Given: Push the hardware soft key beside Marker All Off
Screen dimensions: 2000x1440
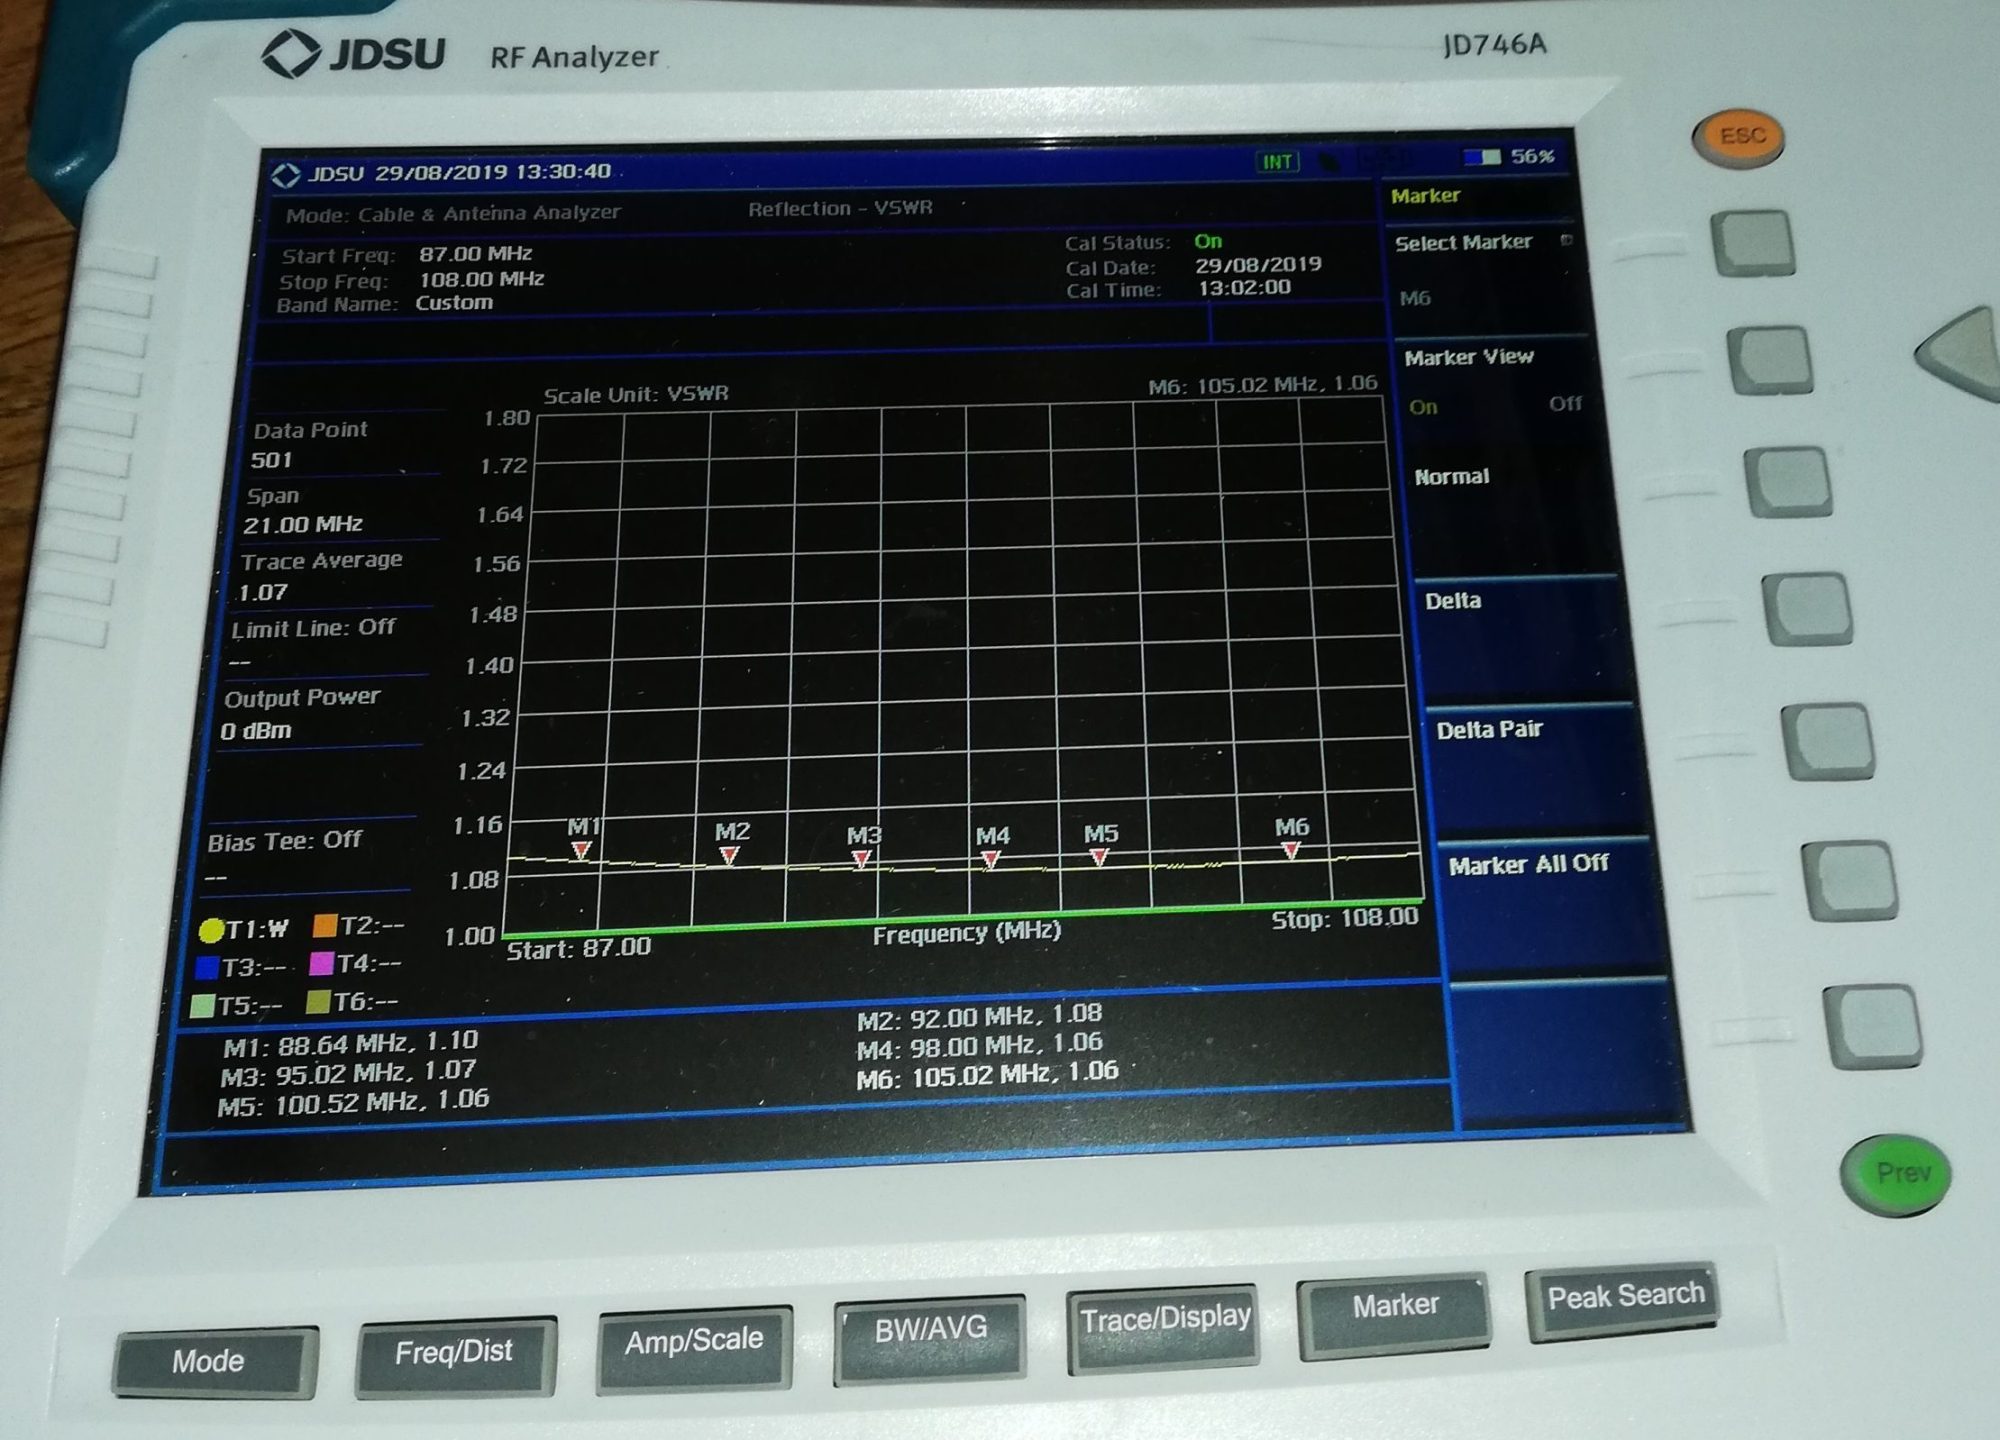Looking at the screenshot, I should pos(1850,881).
